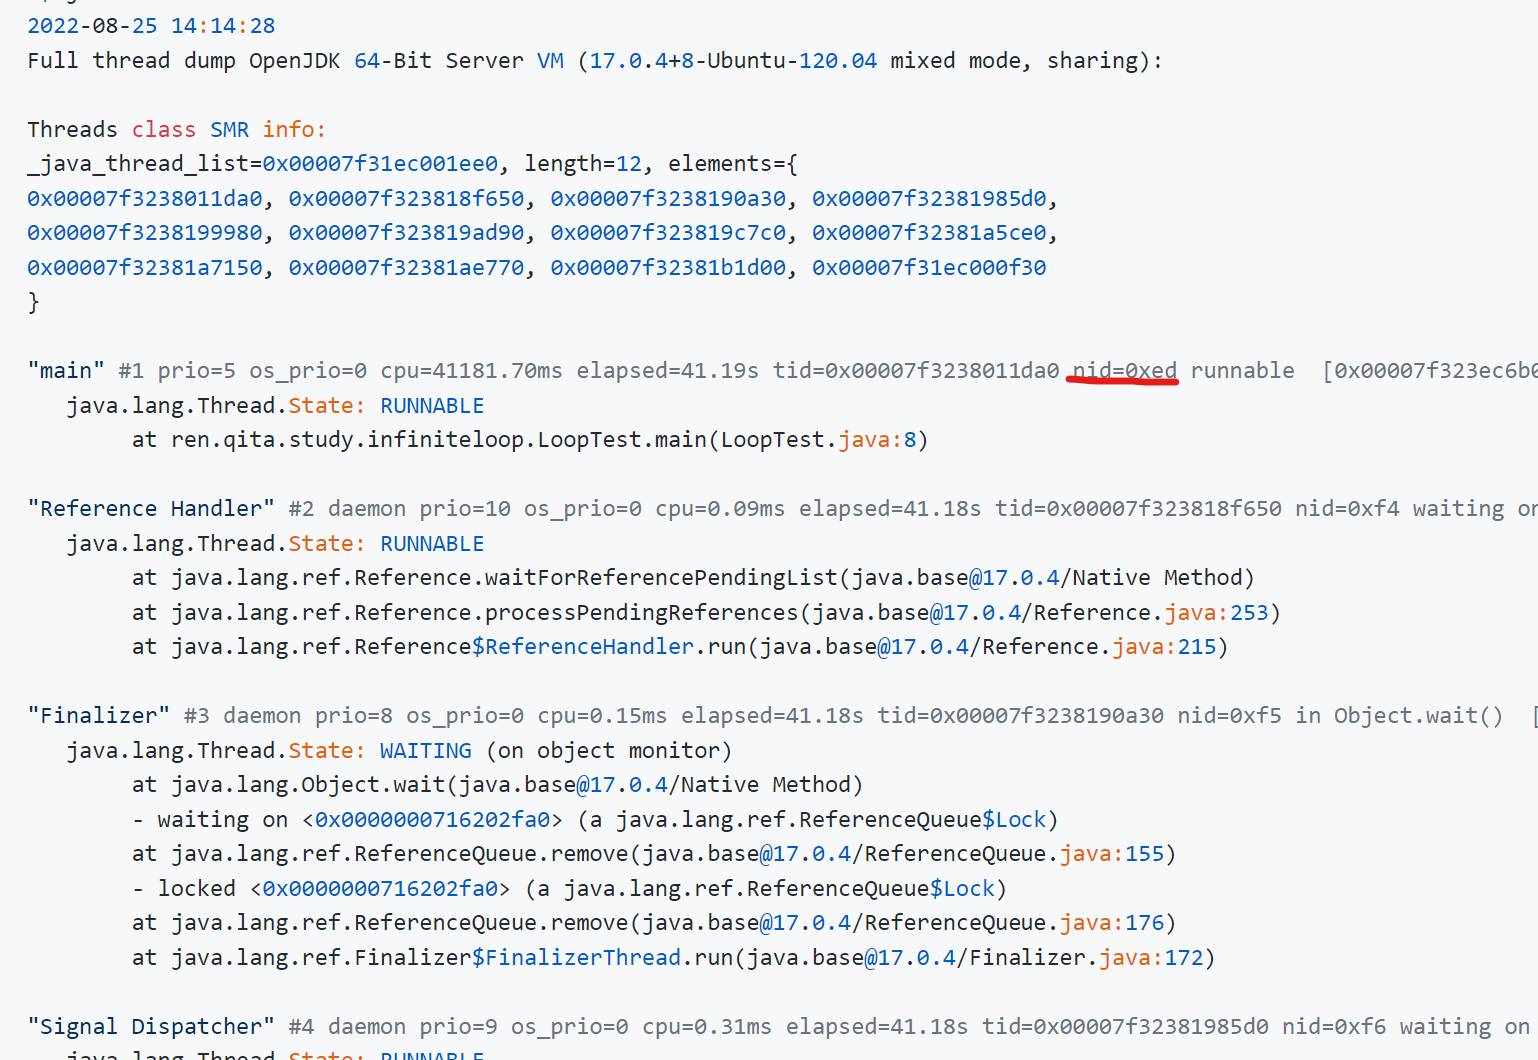The image size is (1538, 1060).
Task: Click the "Finalizer" thread name
Action: coord(99,716)
